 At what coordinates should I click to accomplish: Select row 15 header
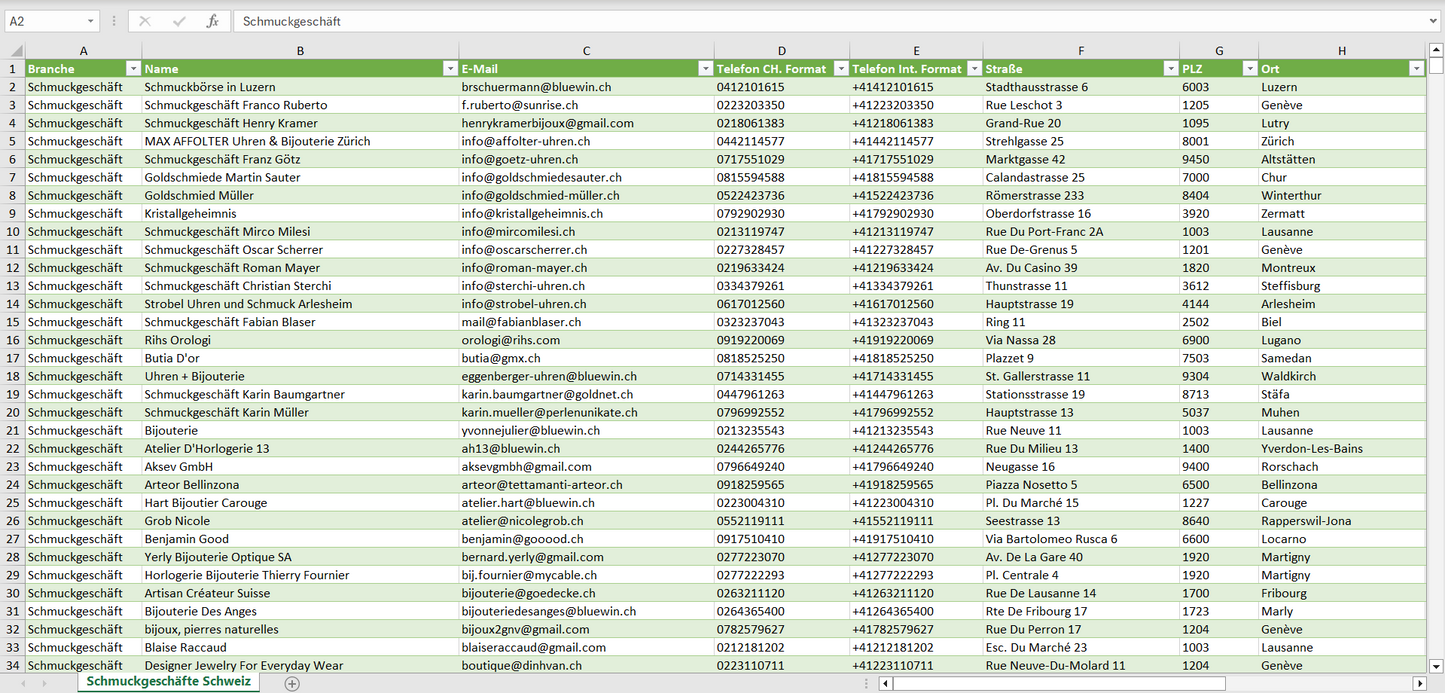(x=12, y=322)
